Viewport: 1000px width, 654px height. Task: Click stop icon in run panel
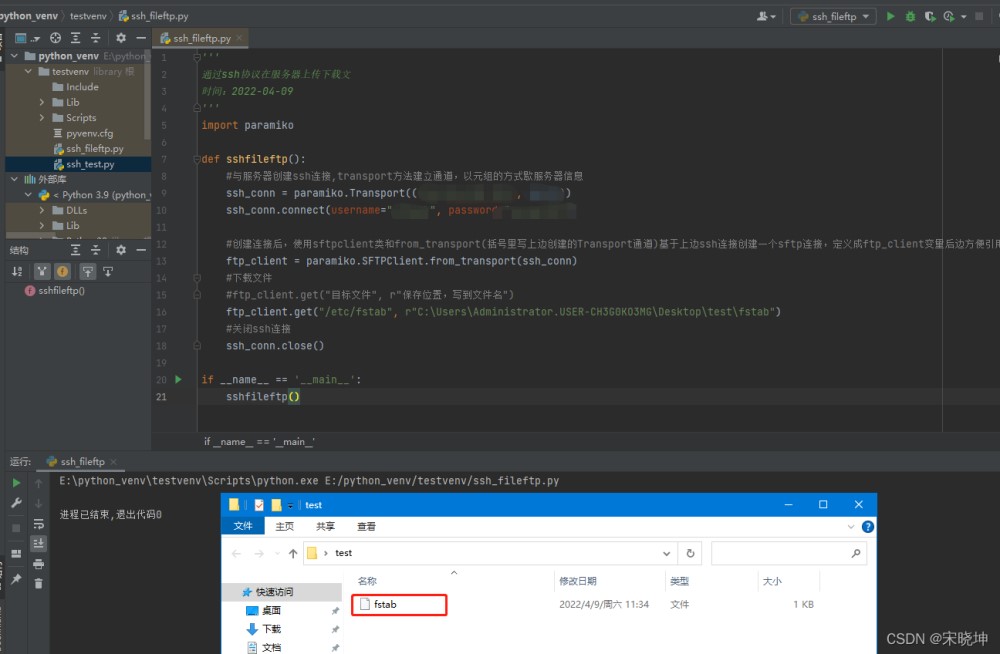pos(17,528)
